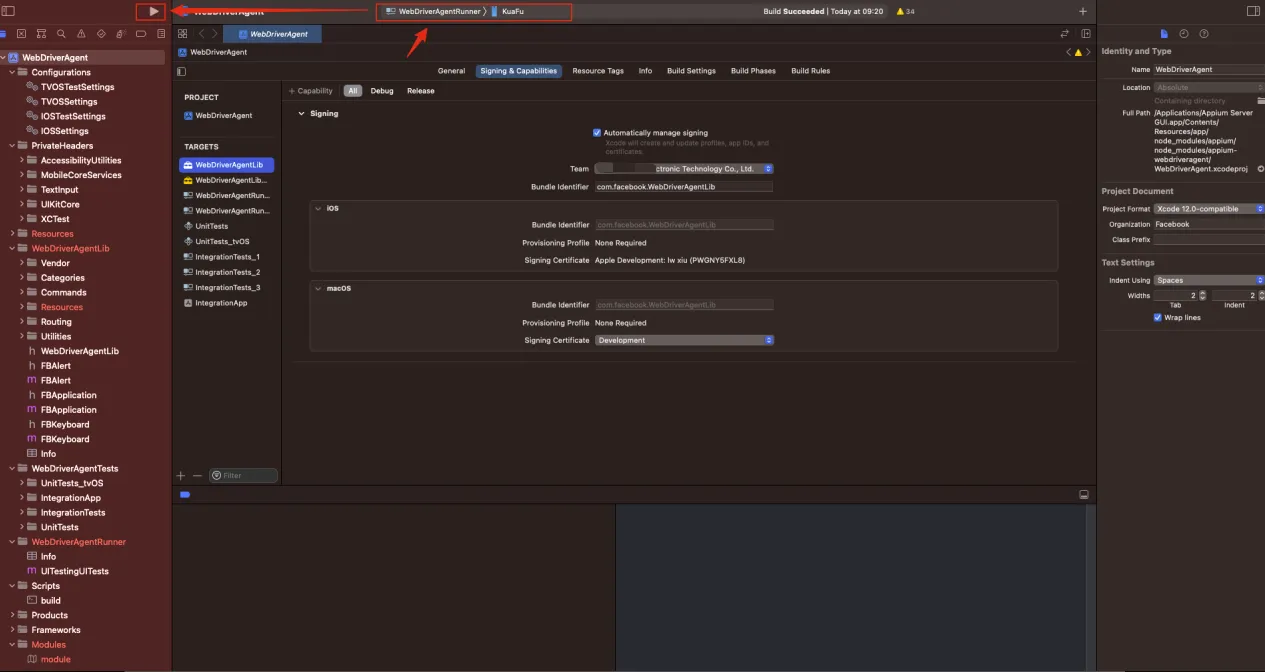Image resolution: width=1265 pixels, height=672 pixels.
Task: Expand the Products folder
Action: [x=12, y=615]
